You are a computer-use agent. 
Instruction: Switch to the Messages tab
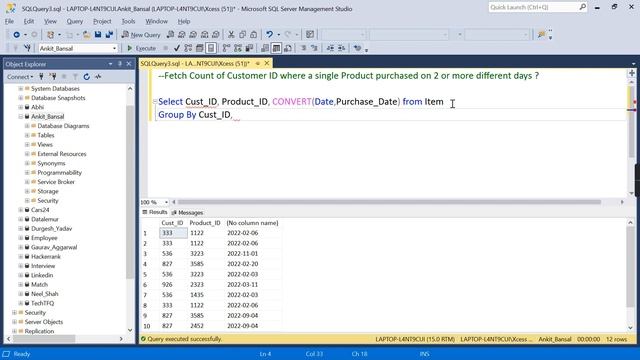187,213
